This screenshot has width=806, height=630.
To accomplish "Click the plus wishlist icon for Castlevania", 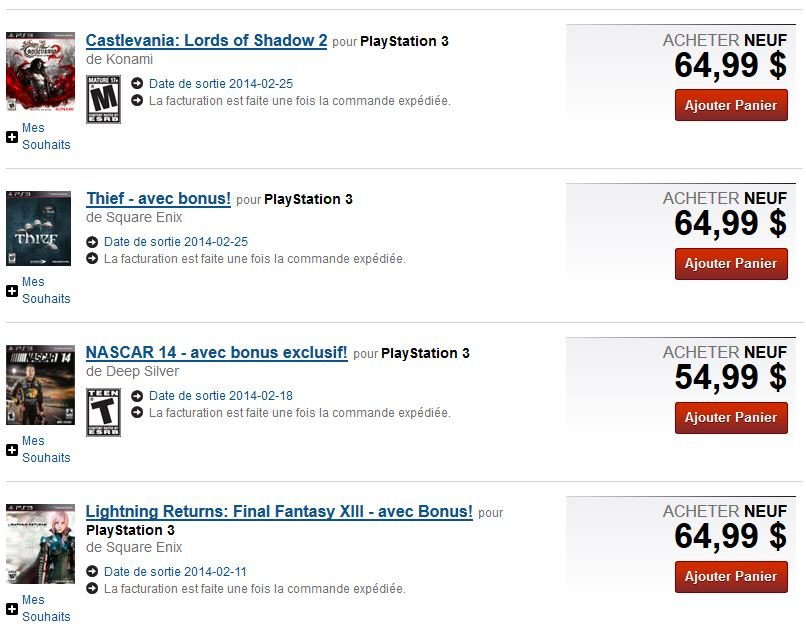I will (x=12, y=137).
